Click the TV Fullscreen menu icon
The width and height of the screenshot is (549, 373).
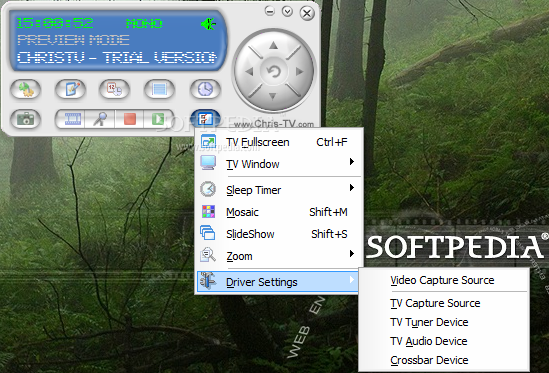click(208, 141)
